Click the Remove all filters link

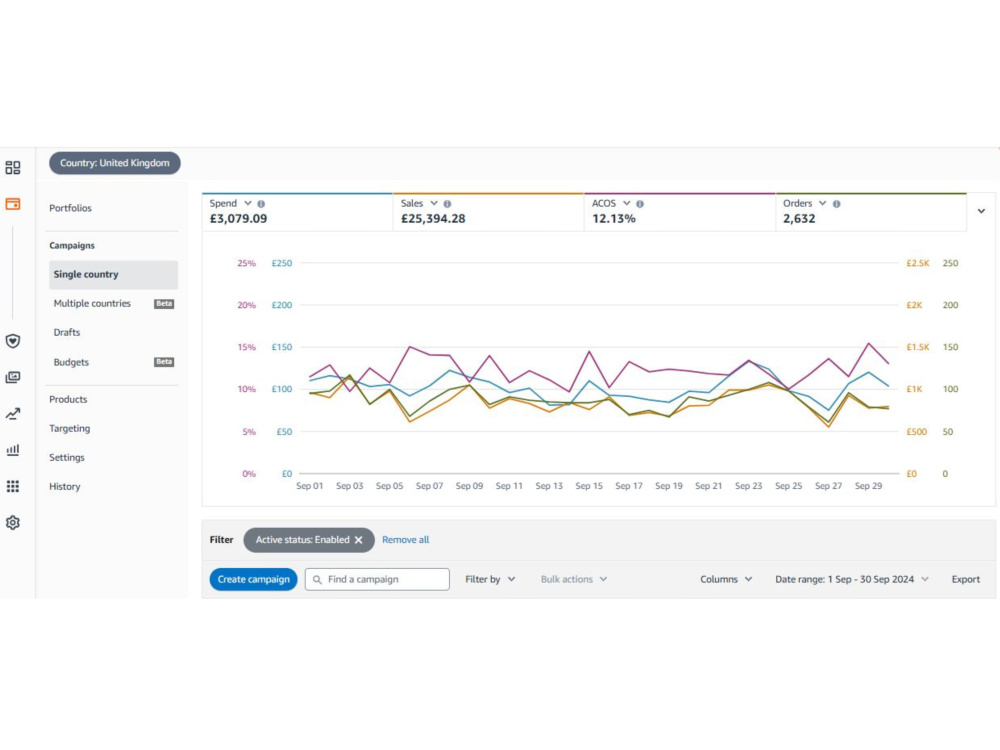406,540
